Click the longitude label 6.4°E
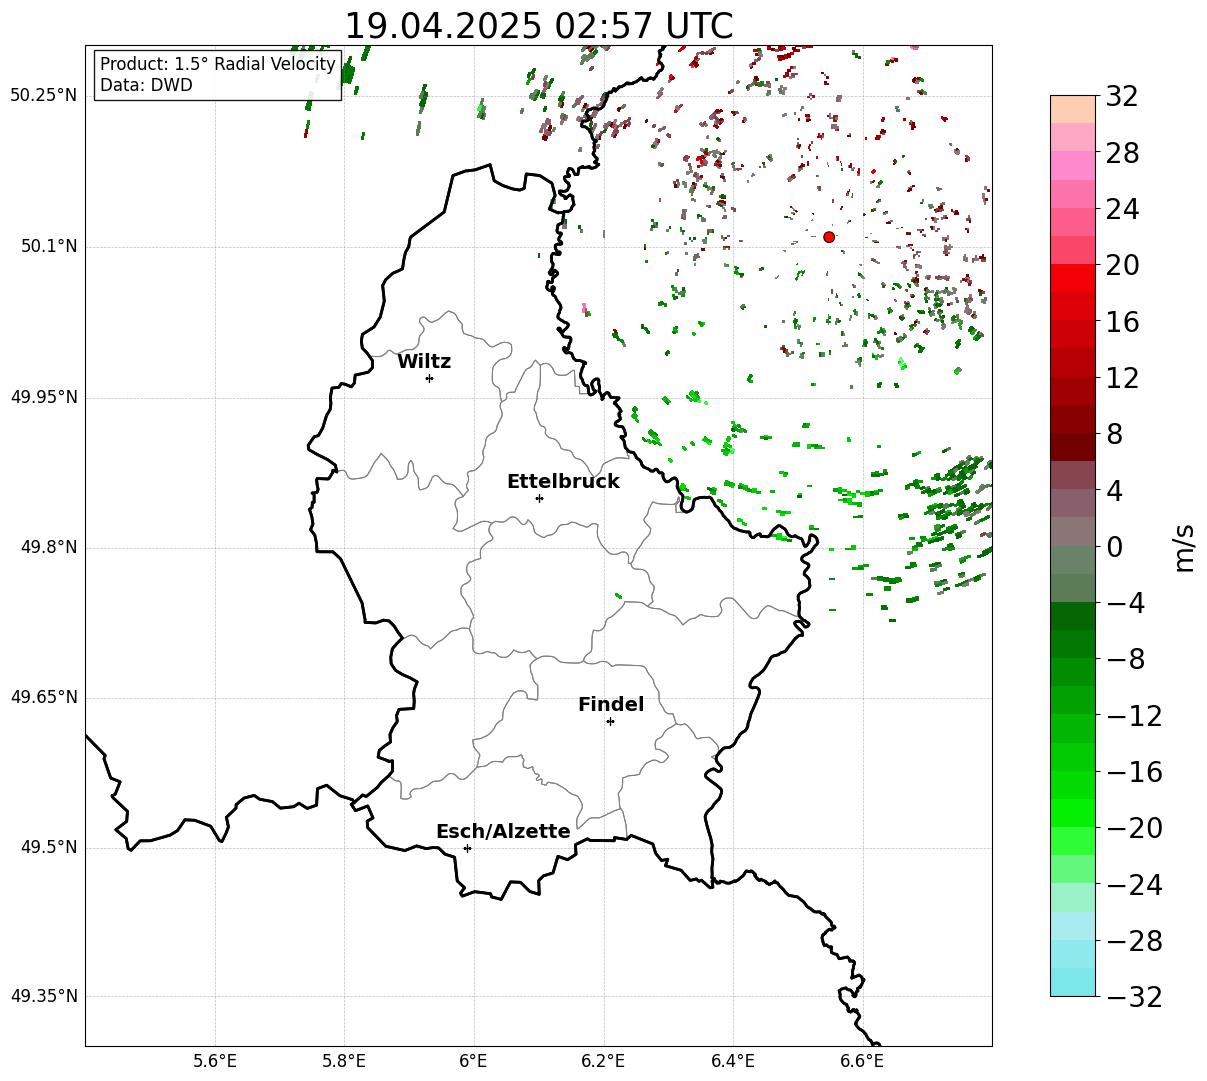The height and width of the screenshot is (1081, 1207). point(733,1060)
